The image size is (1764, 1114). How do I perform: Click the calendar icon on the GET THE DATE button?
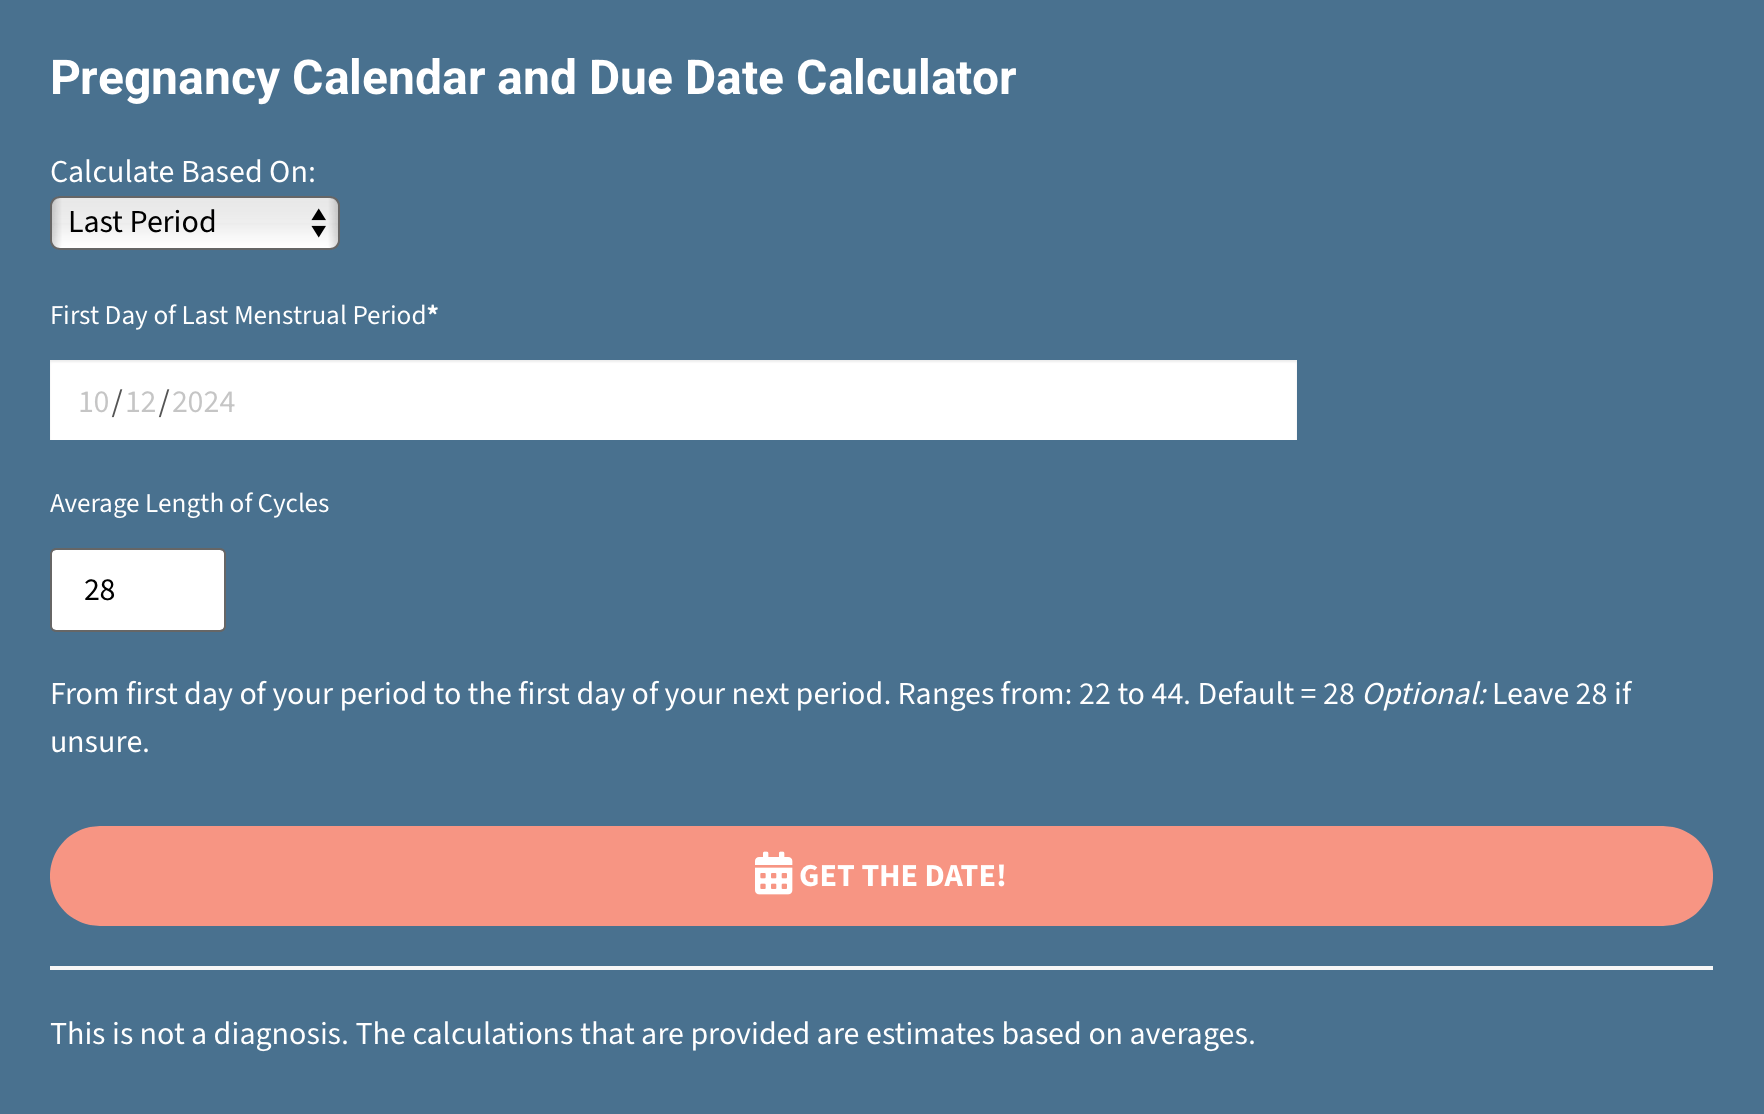pos(771,875)
